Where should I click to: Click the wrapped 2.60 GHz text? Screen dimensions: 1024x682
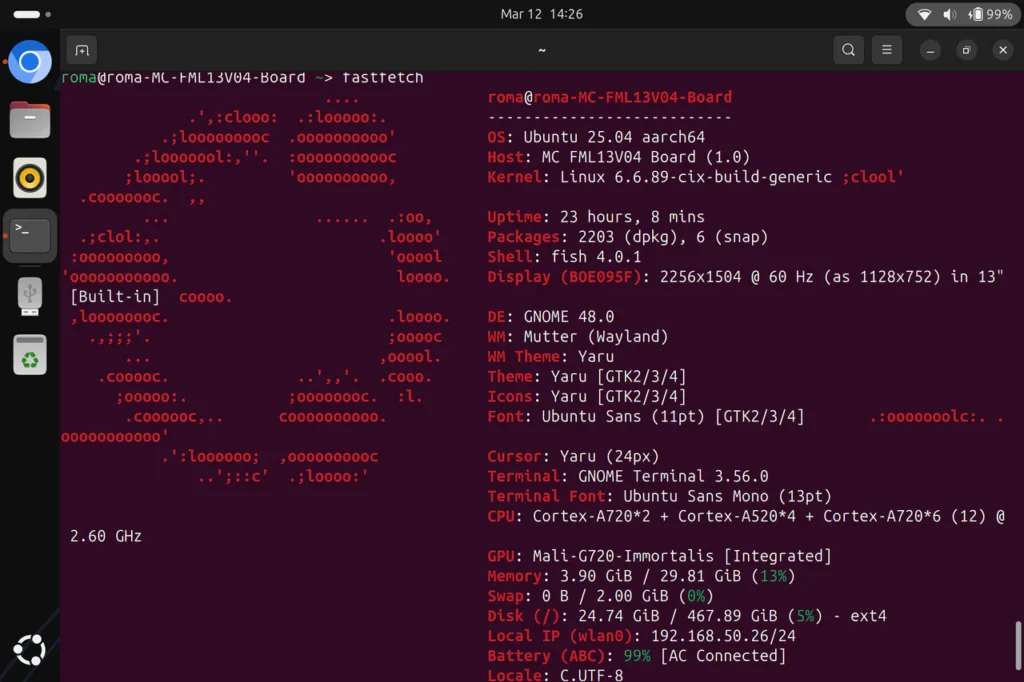[x=106, y=536]
